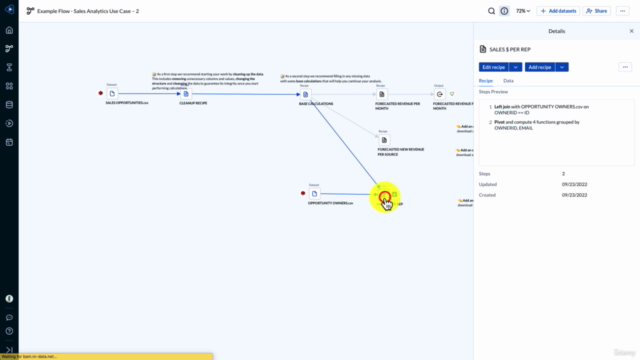The width and height of the screenshot is (640, 360).
Task: Click the Steps count value 2
Action: point(563,174)
